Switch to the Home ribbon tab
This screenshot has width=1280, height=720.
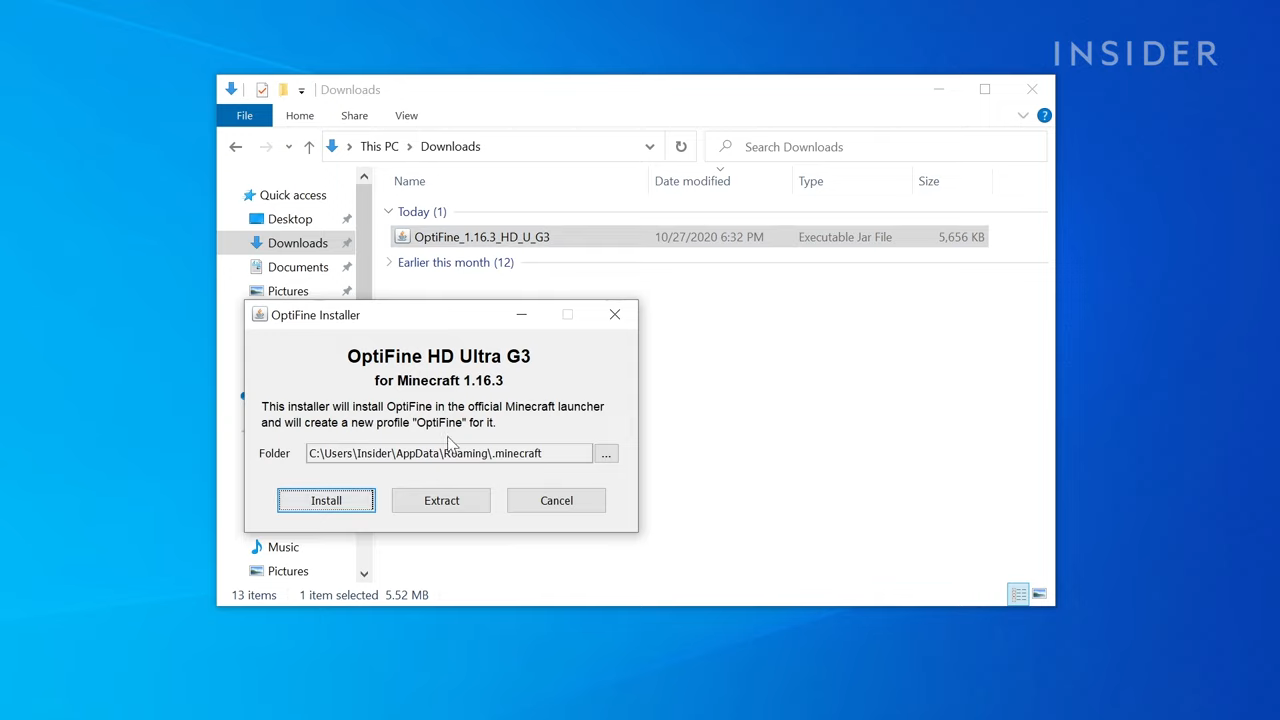299,115
